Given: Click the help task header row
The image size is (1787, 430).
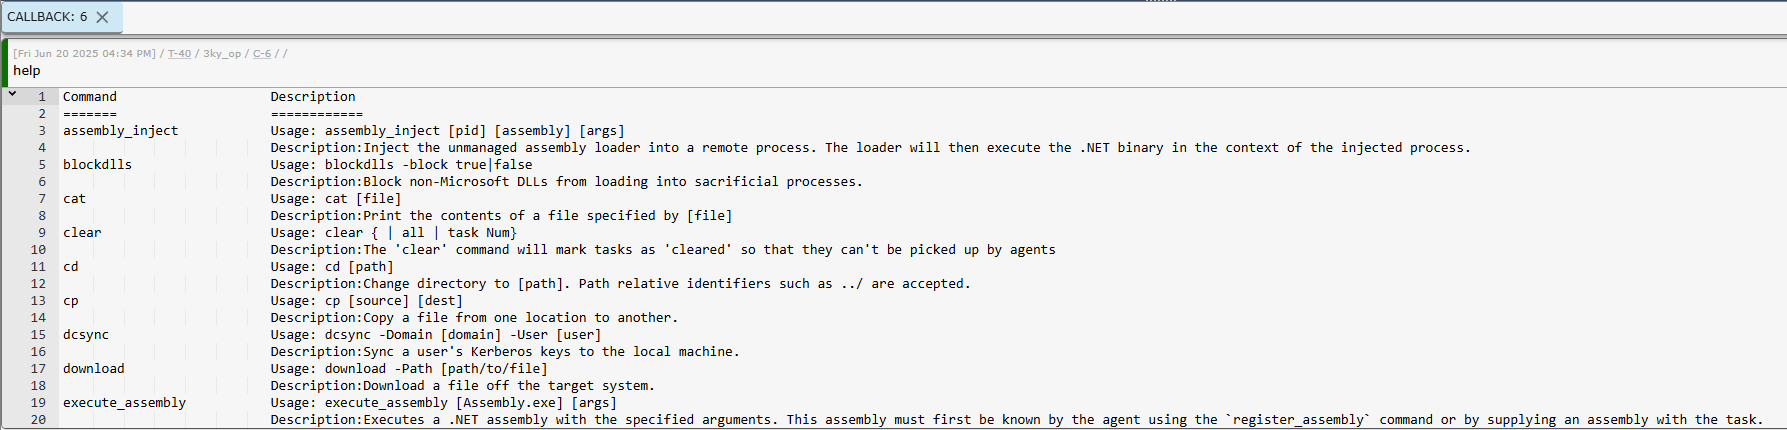Looking at the screenshot, I should 897,62.
